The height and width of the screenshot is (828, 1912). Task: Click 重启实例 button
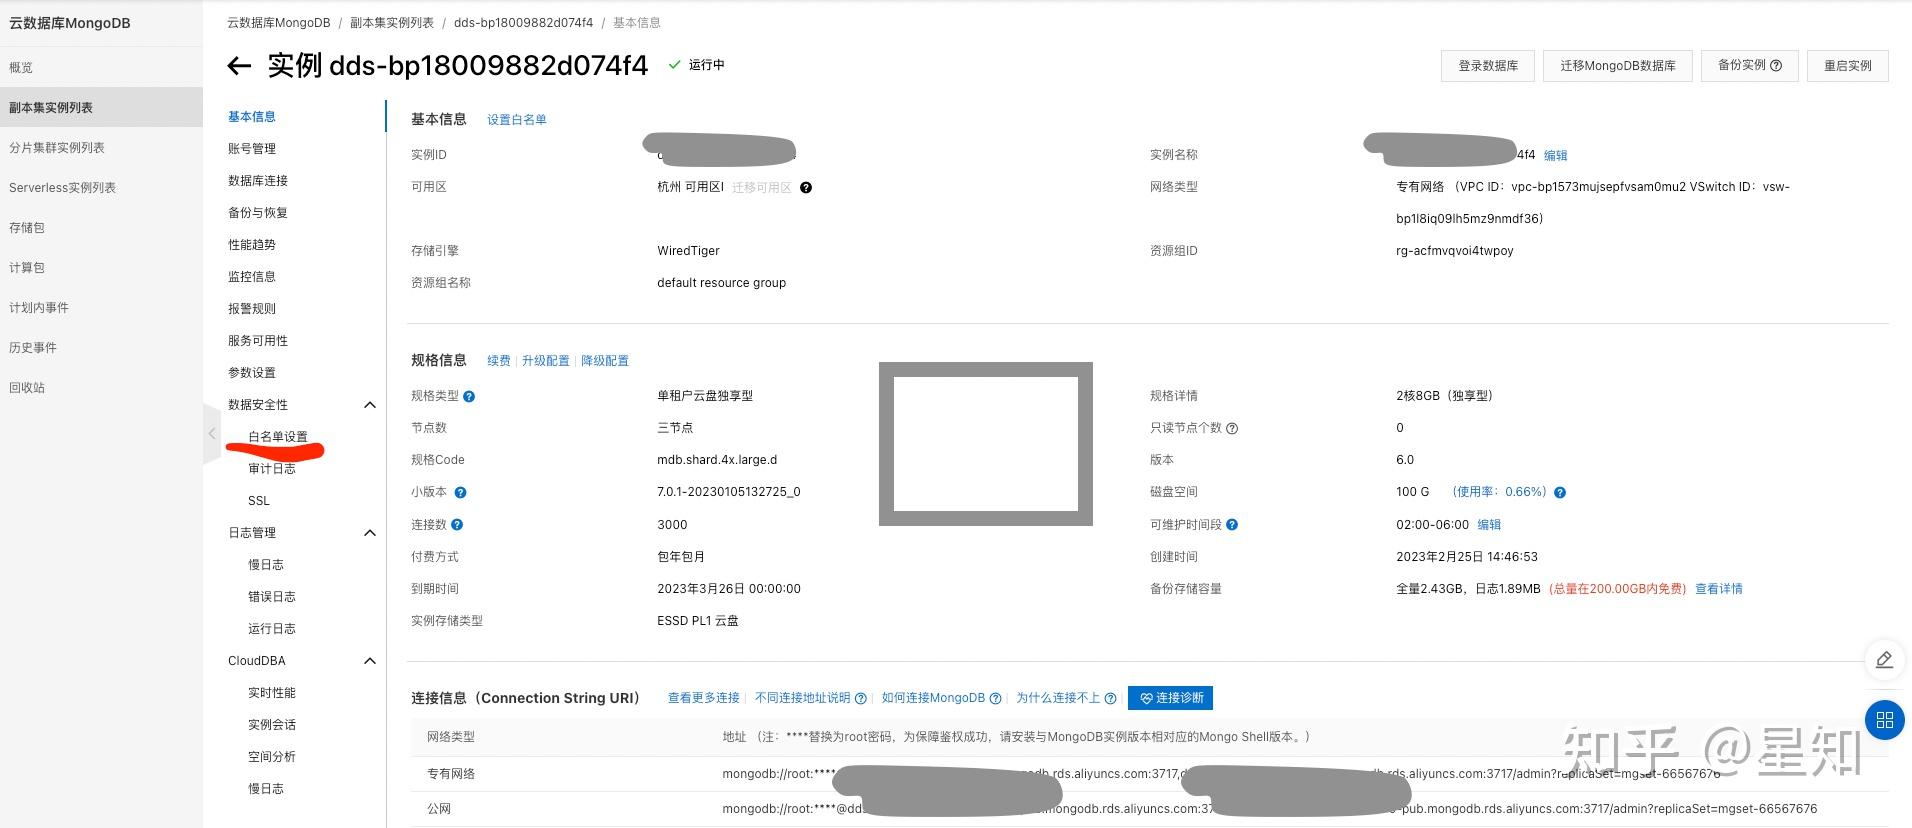coord(1848,66)
